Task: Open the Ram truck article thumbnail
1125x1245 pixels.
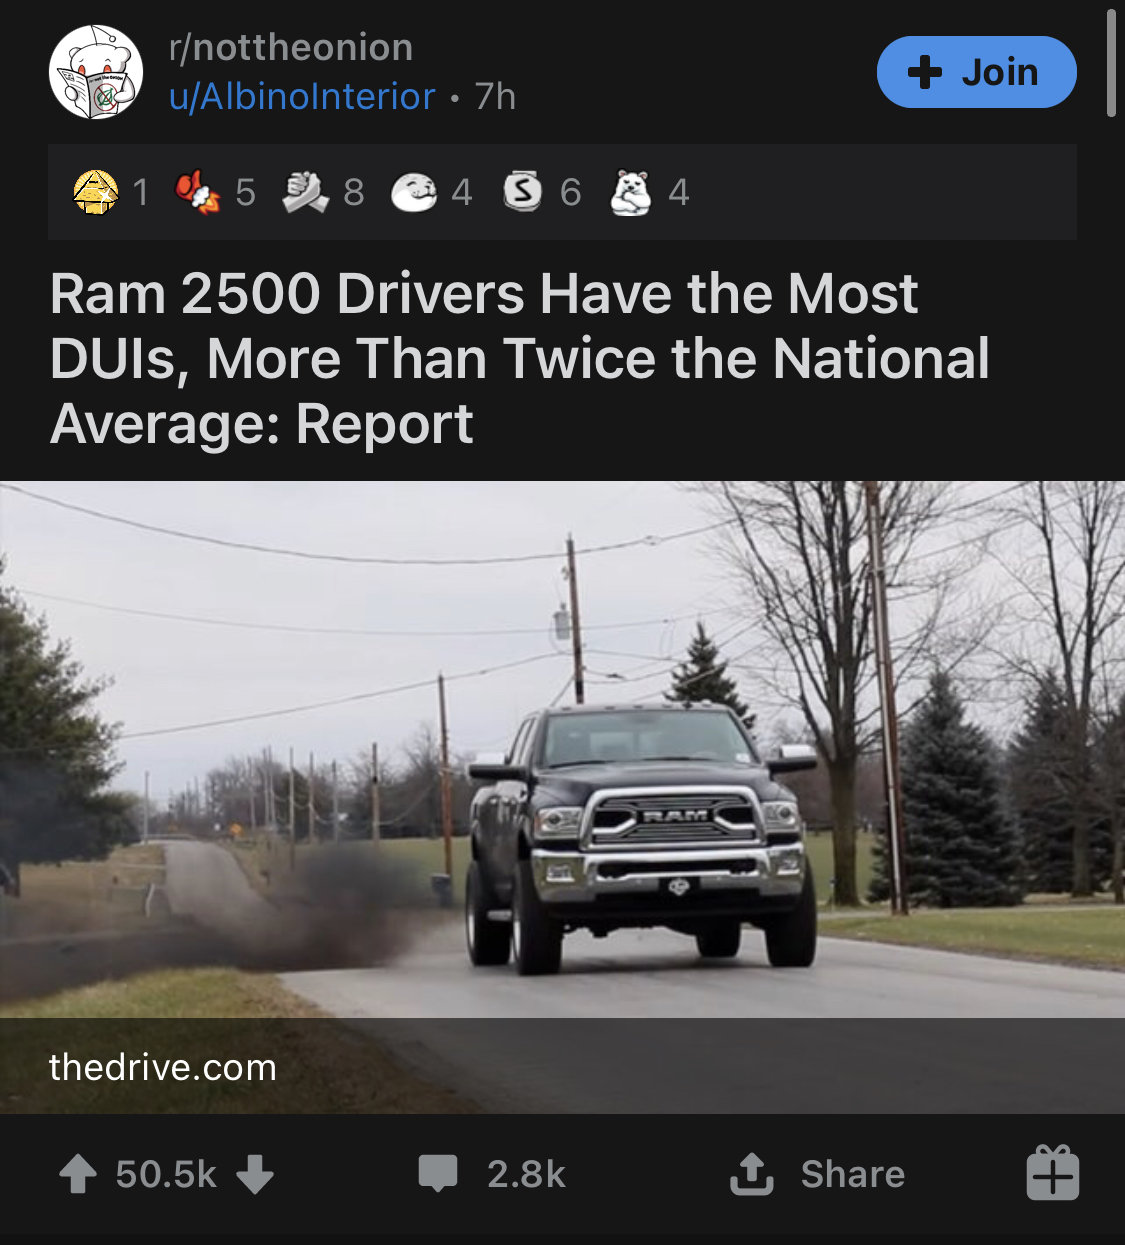Action: (562, 797)
